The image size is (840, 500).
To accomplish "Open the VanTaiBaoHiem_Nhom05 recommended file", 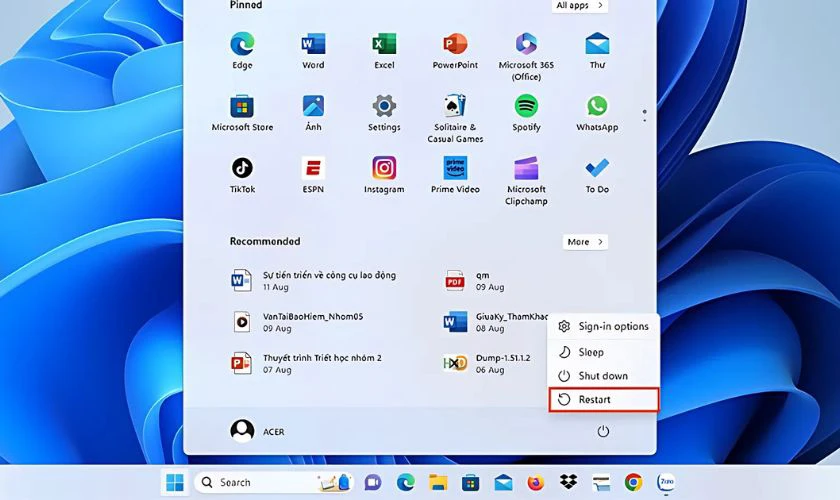I will click(x=298, y=322).
